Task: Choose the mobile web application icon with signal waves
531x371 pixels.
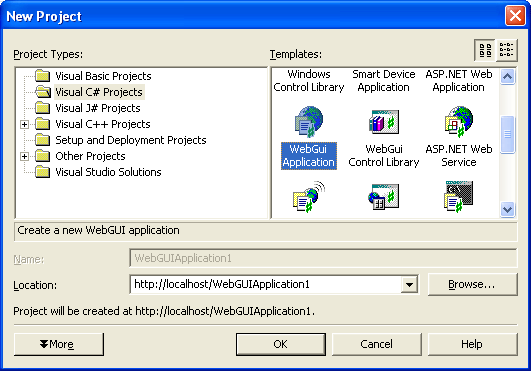Action: (309, 197)
